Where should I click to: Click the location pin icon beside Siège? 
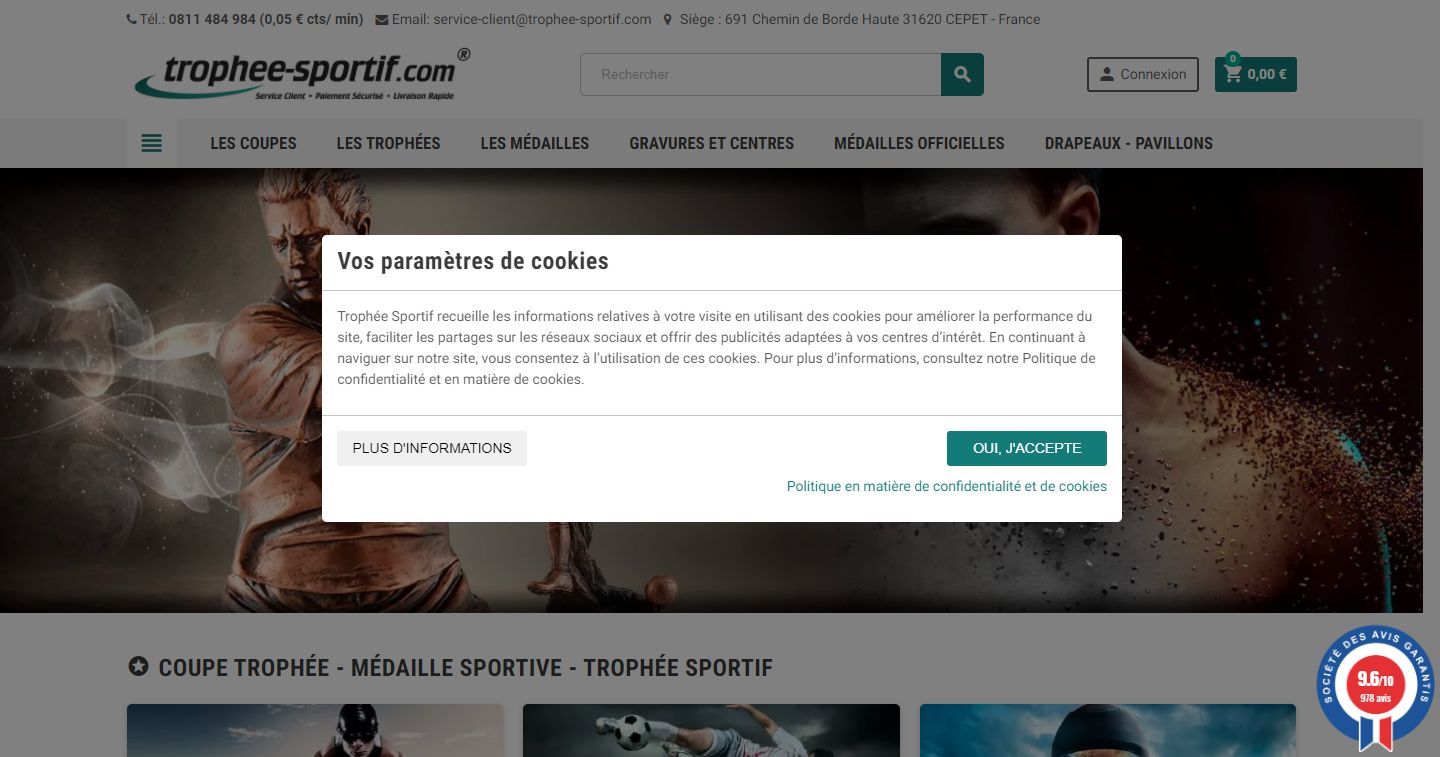(x=667, y=19)
